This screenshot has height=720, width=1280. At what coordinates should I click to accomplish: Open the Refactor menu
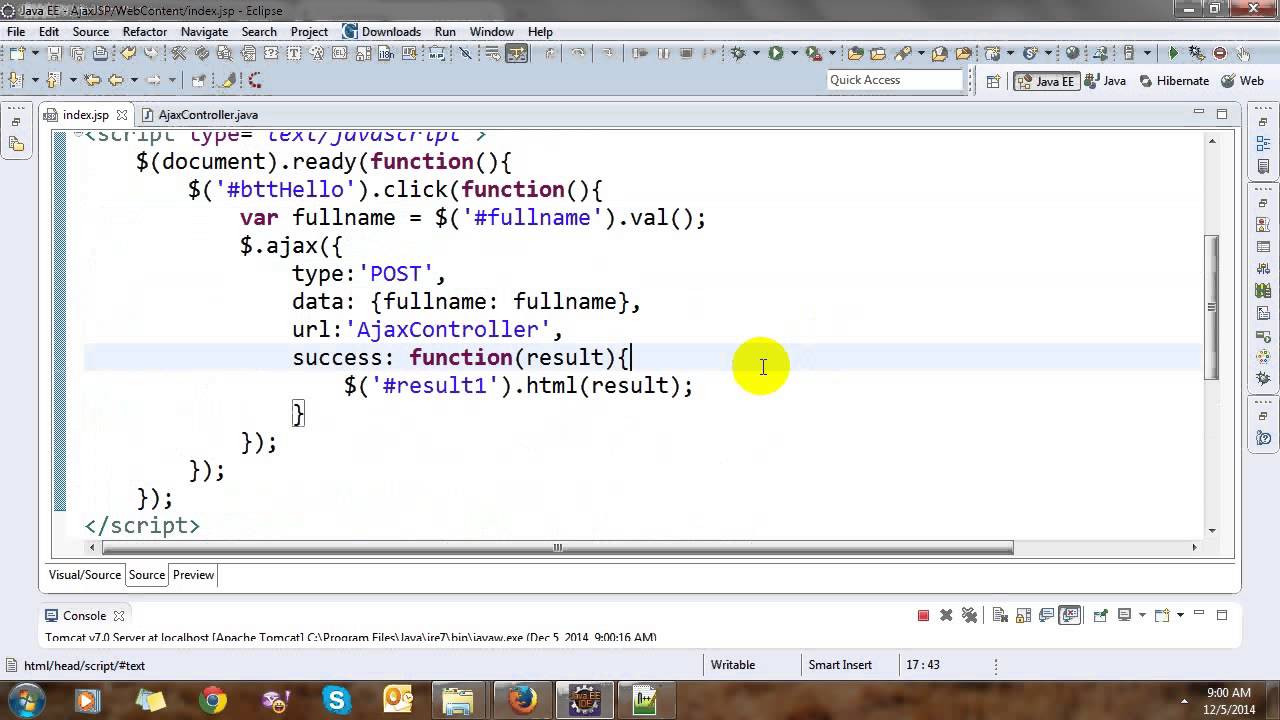(144, 31)
